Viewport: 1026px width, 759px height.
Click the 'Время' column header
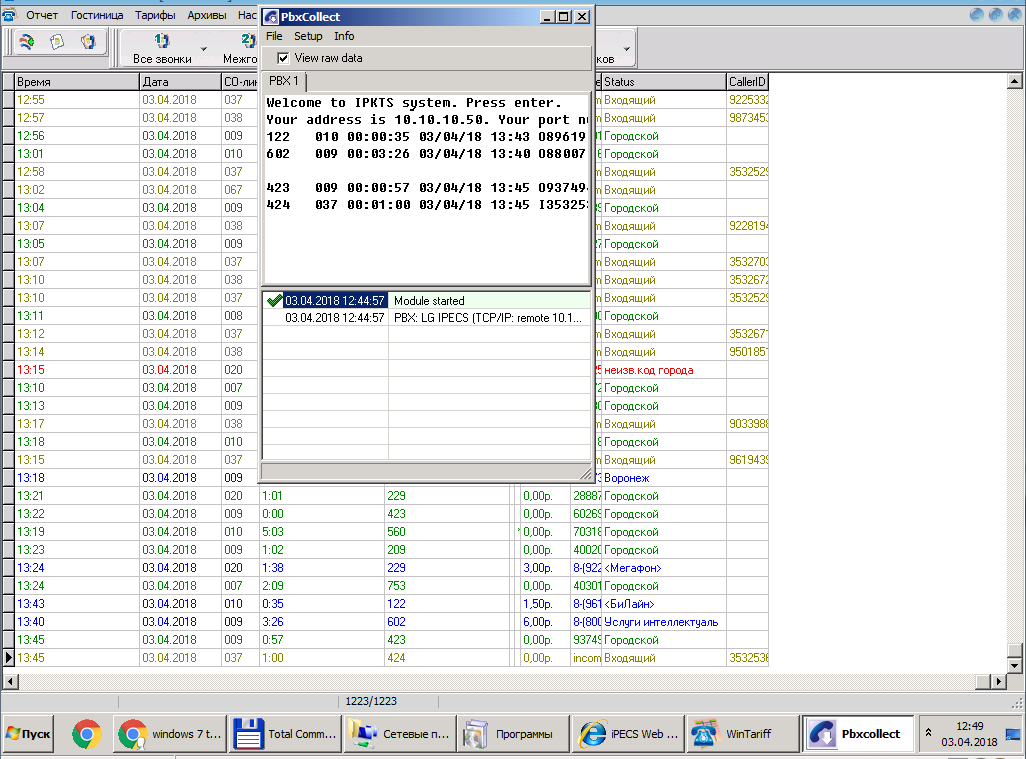tap(76, 82)
